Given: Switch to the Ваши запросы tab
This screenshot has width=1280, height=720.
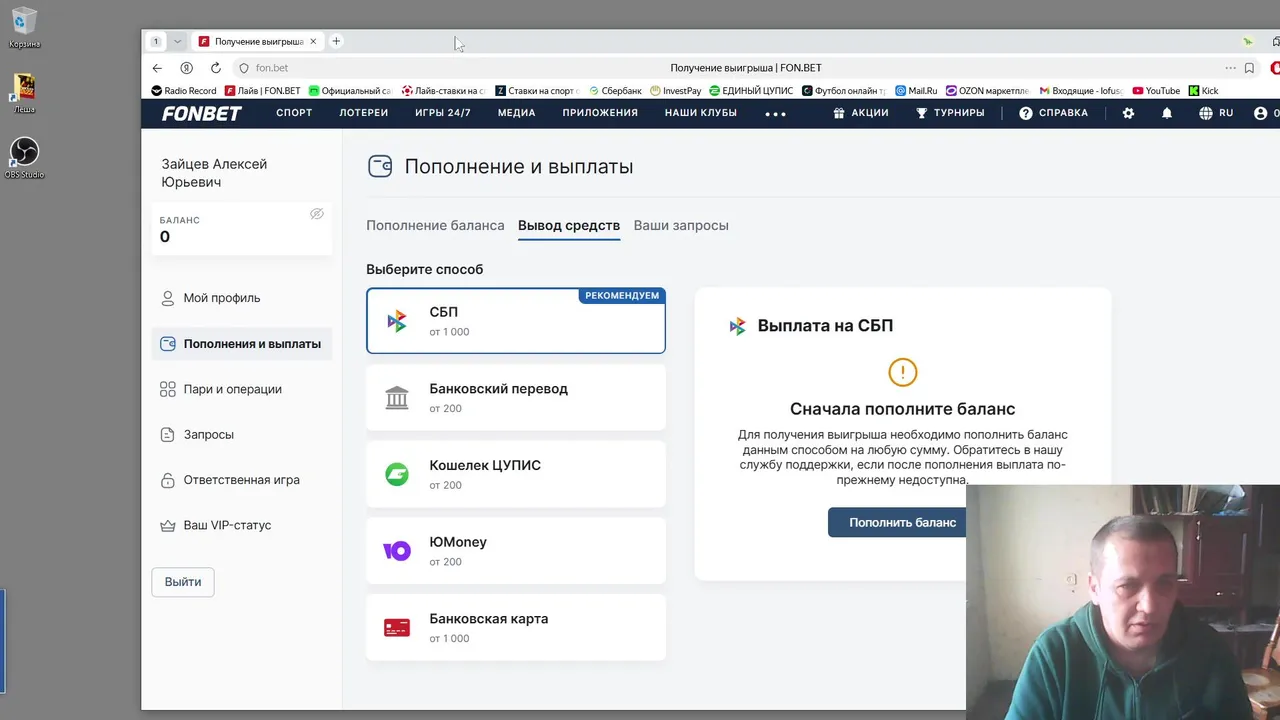Looking at the screenshot, I should (681, 225).
